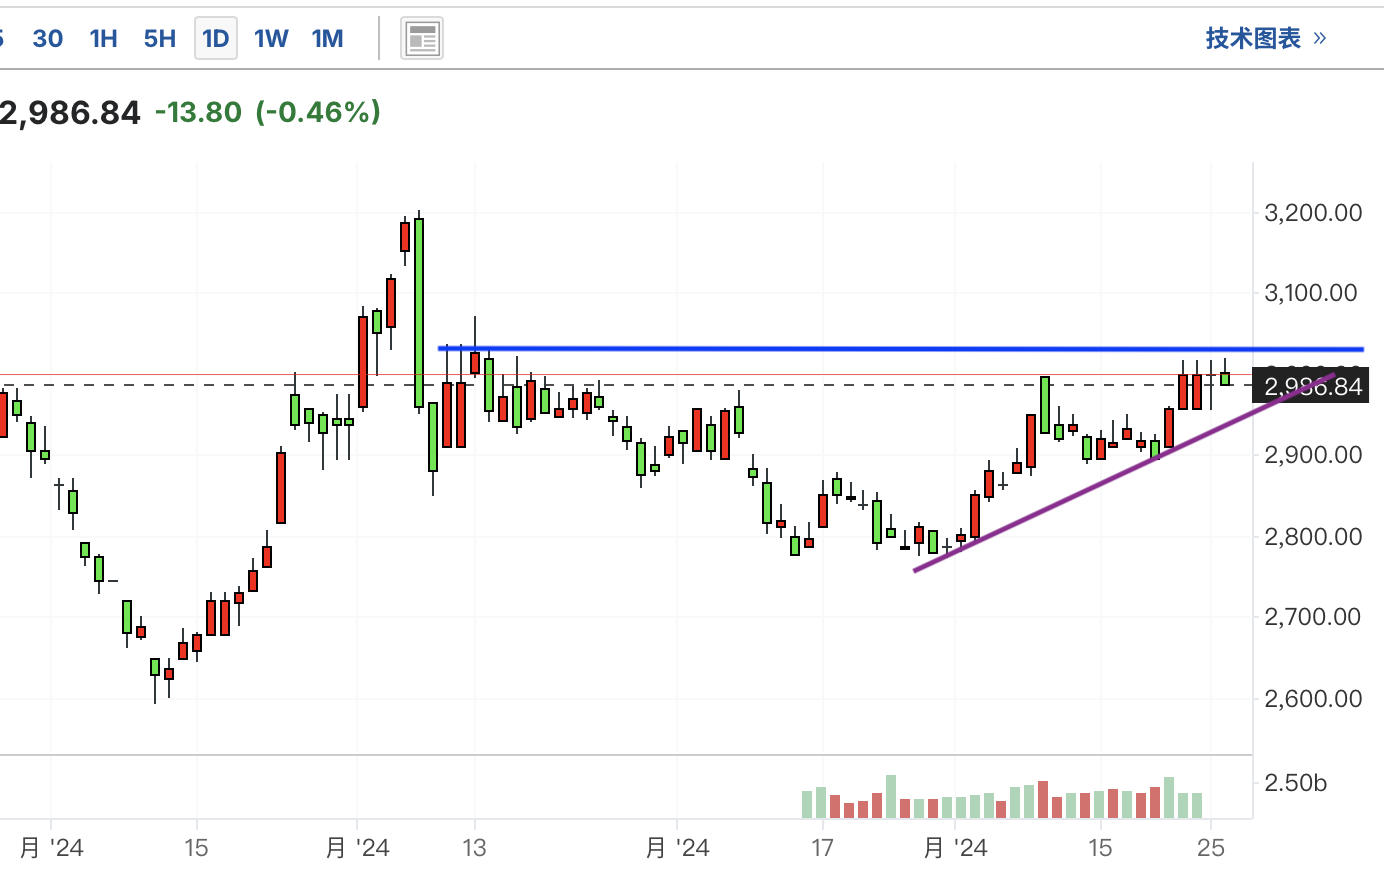Click the (-0.46%) percent change value
The height and width of the screenshot is (870, 1384).
pyautogui.click(x=319, y=112)
